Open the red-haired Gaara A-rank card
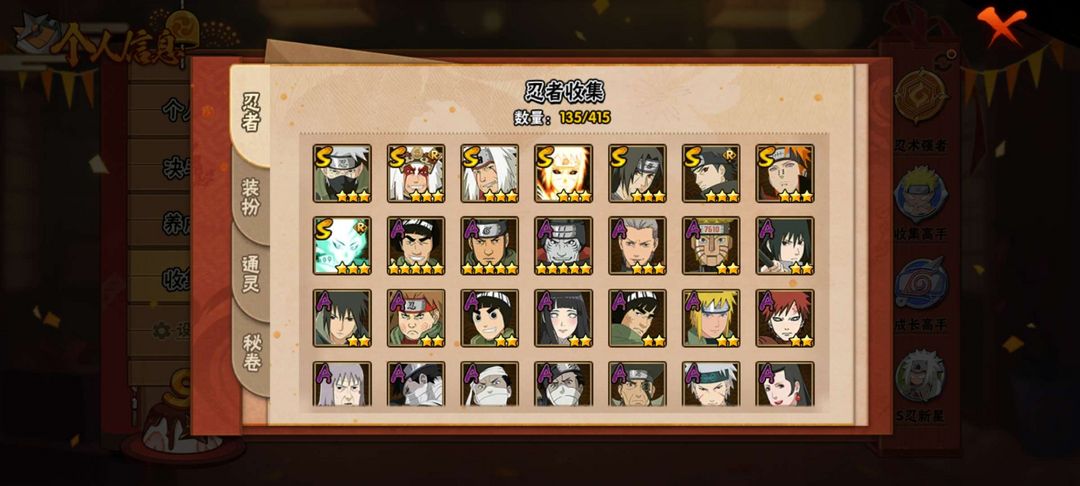1080x486 pixels. click(785, 318)
